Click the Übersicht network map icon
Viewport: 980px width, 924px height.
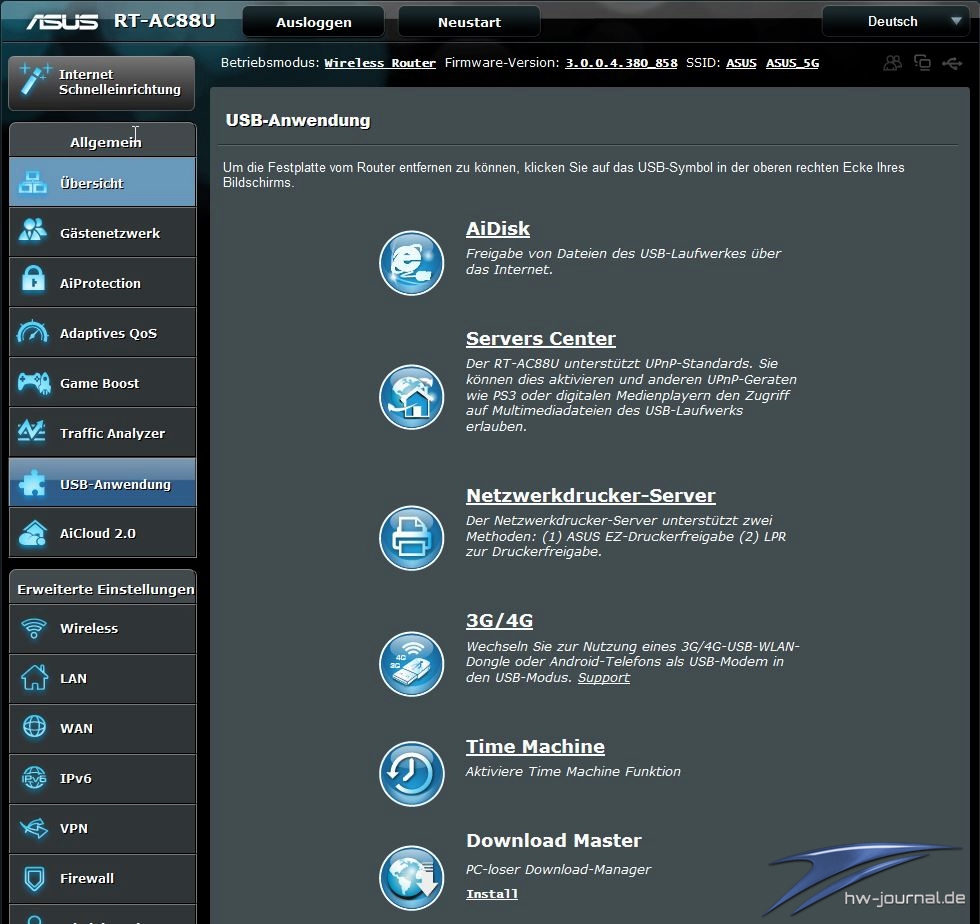point(32,182)
